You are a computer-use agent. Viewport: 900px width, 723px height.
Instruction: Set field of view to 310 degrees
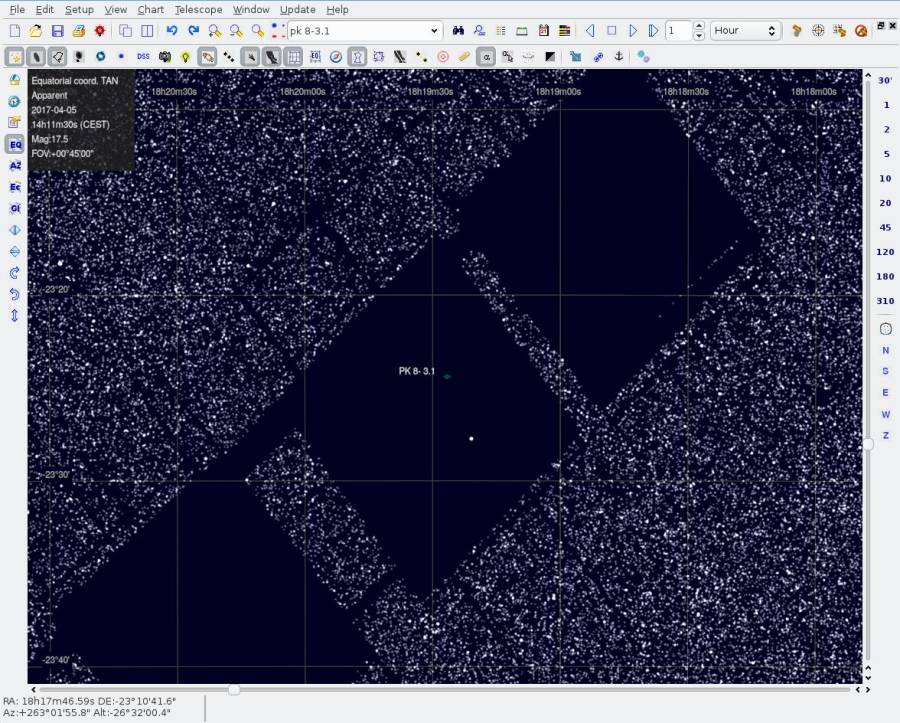(885, 301)
